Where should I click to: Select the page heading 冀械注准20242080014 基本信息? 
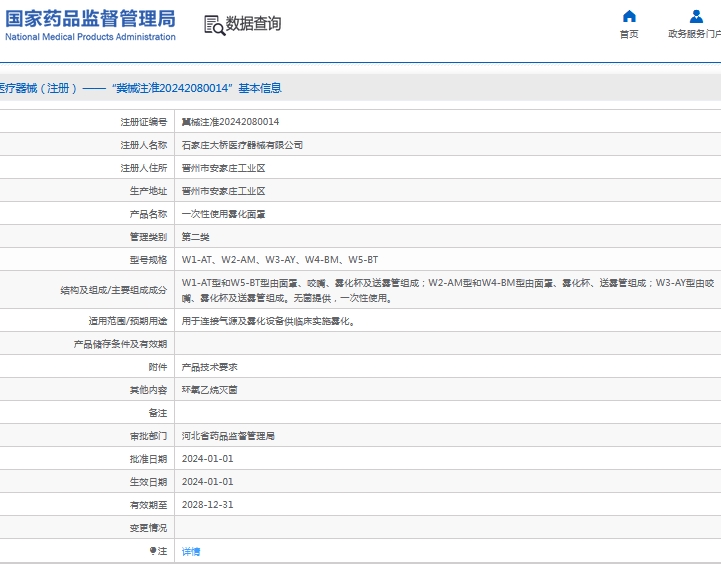[x=197, y=88]
